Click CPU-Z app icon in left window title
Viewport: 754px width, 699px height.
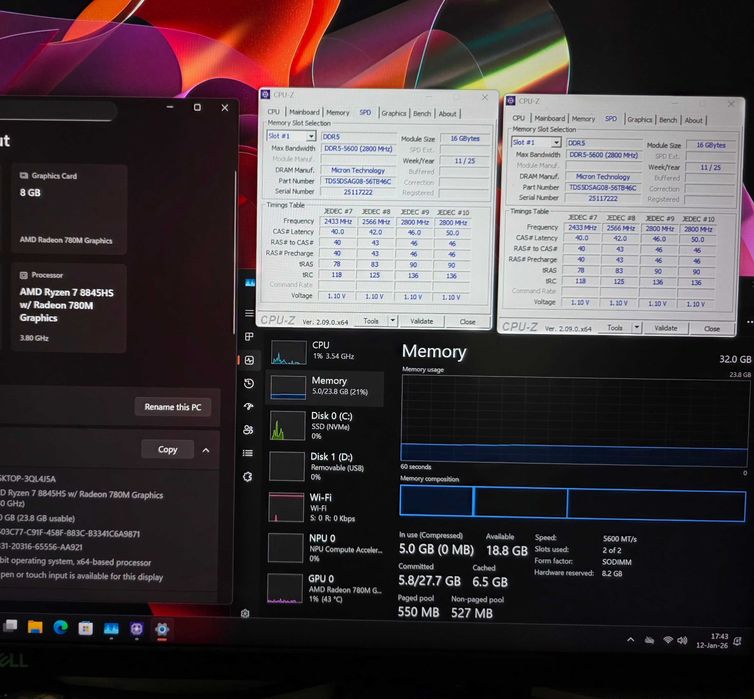point(265,94)
